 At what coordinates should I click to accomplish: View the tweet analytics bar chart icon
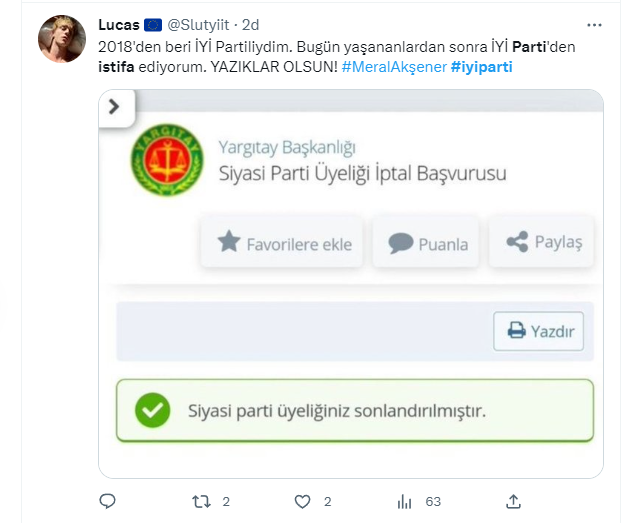406,500
